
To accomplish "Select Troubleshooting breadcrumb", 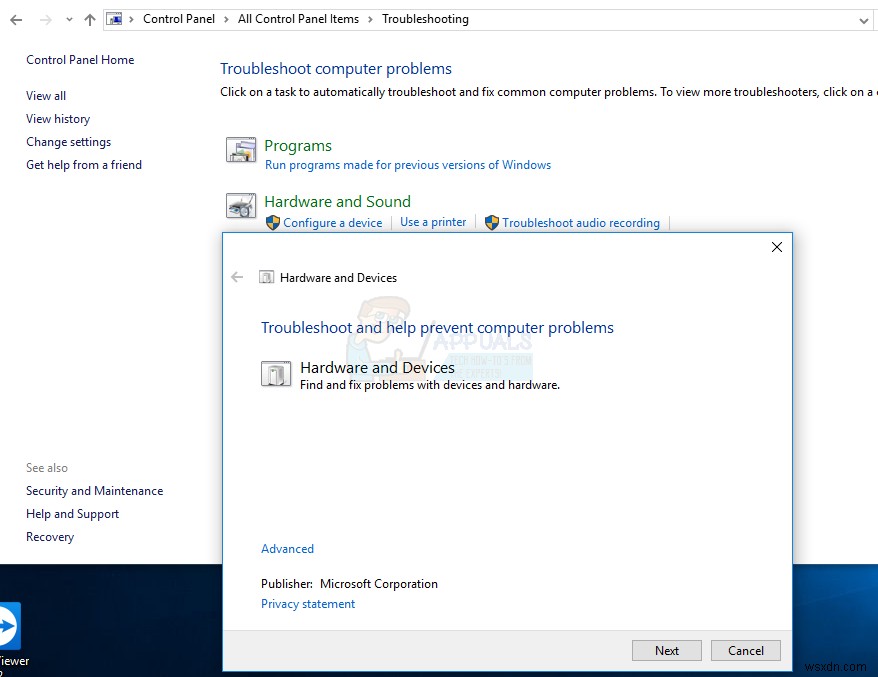I will [425, 19].
